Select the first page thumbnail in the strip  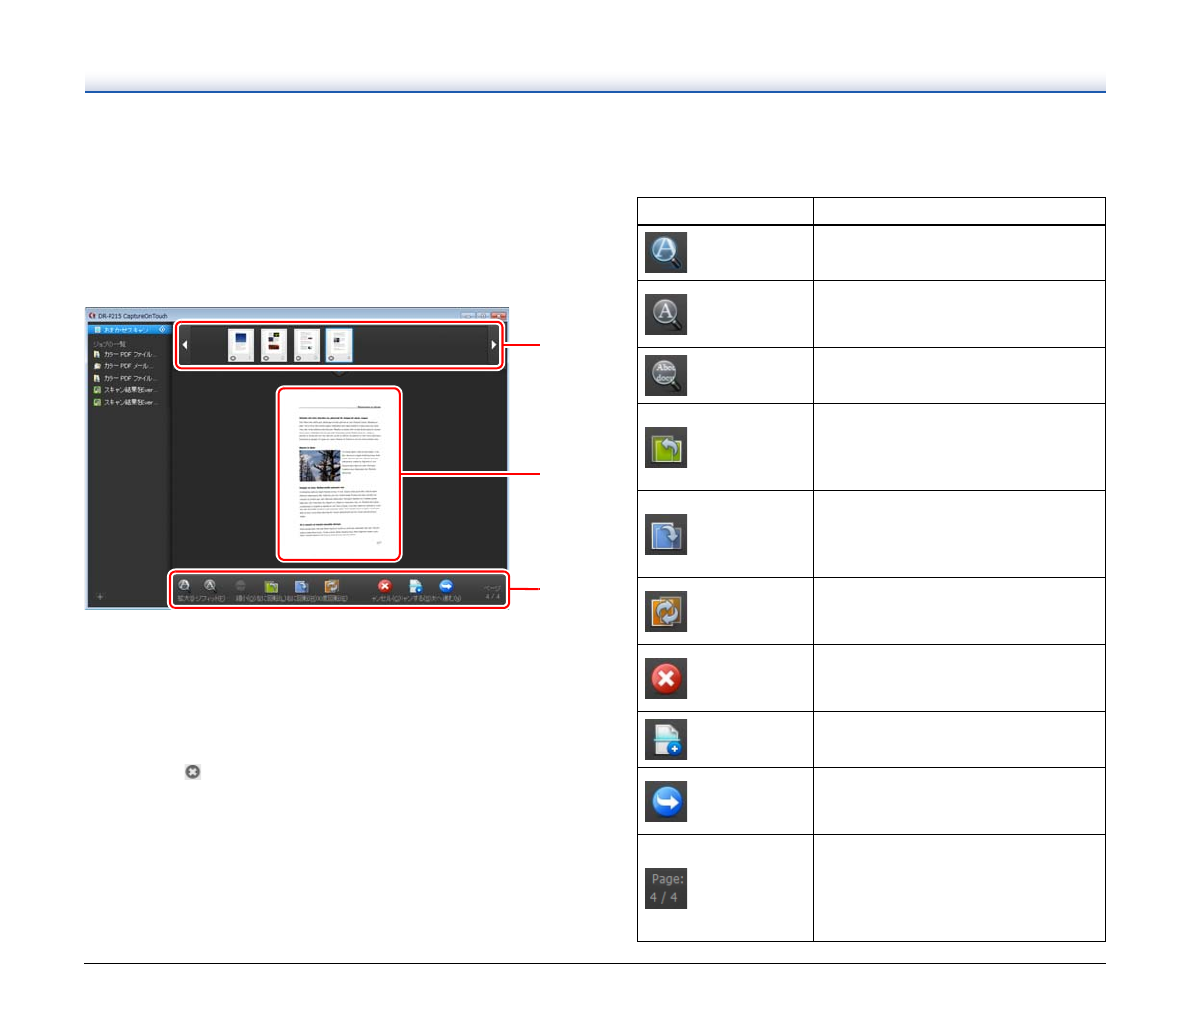[240, 345]
